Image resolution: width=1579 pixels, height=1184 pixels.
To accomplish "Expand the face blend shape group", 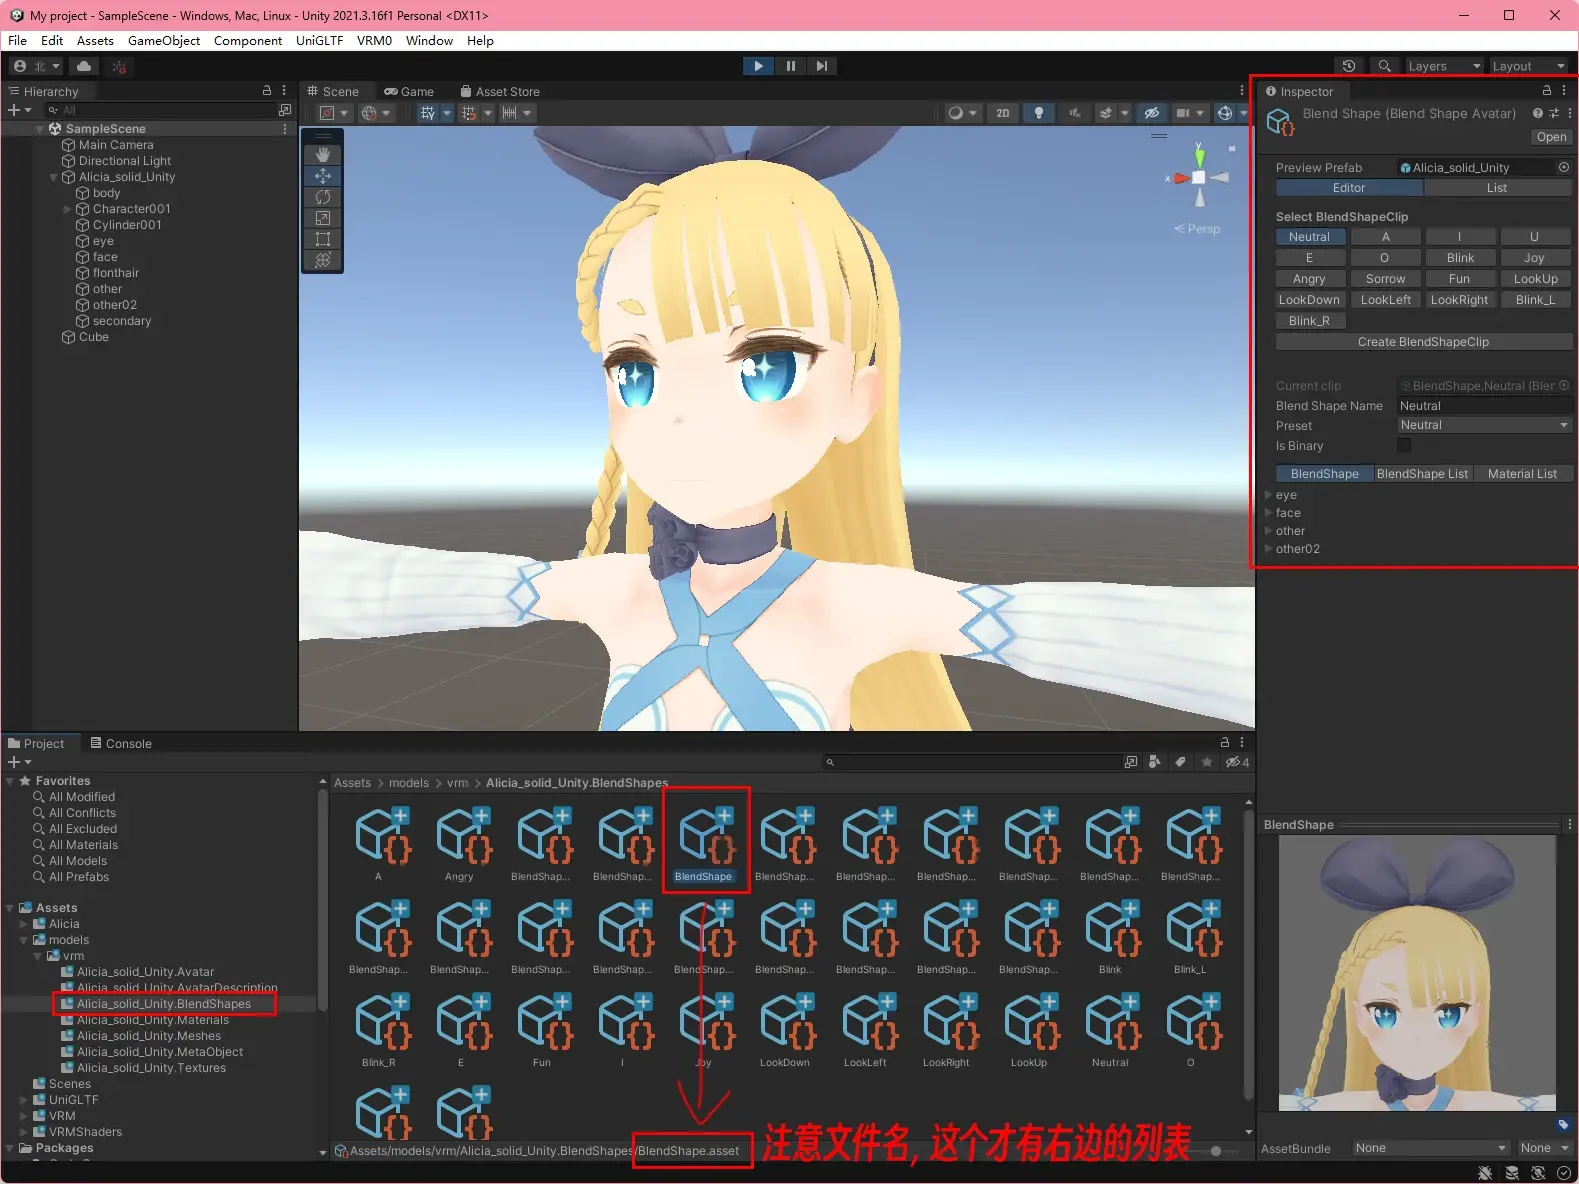I will 1269,513.
